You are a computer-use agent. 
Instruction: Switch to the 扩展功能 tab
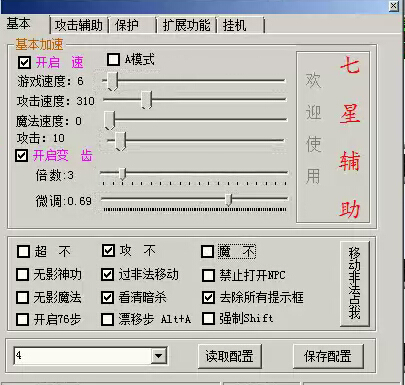pos(187,25)
